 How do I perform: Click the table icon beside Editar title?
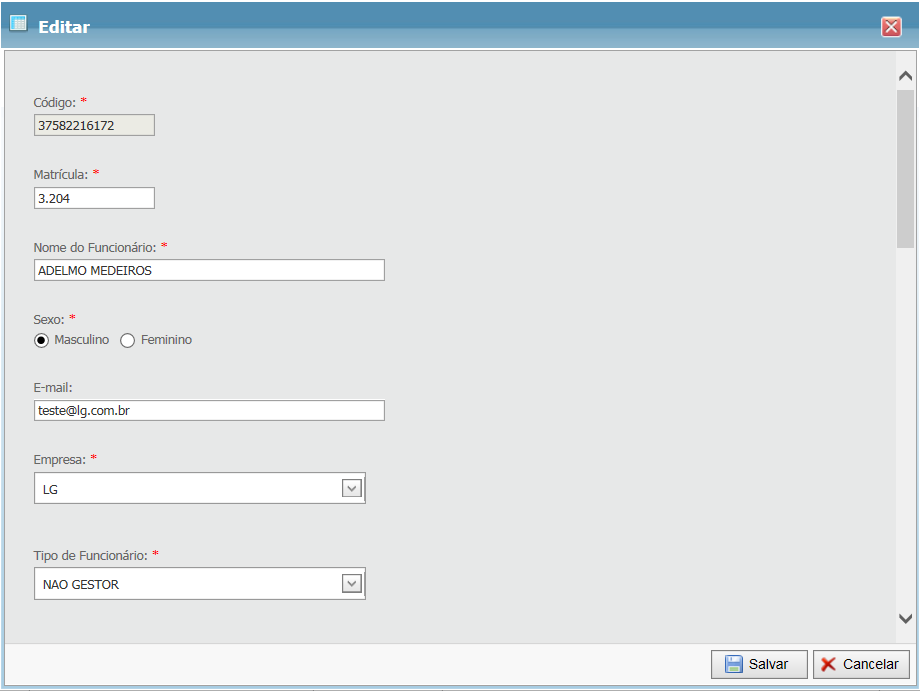(x=18, y=24)
